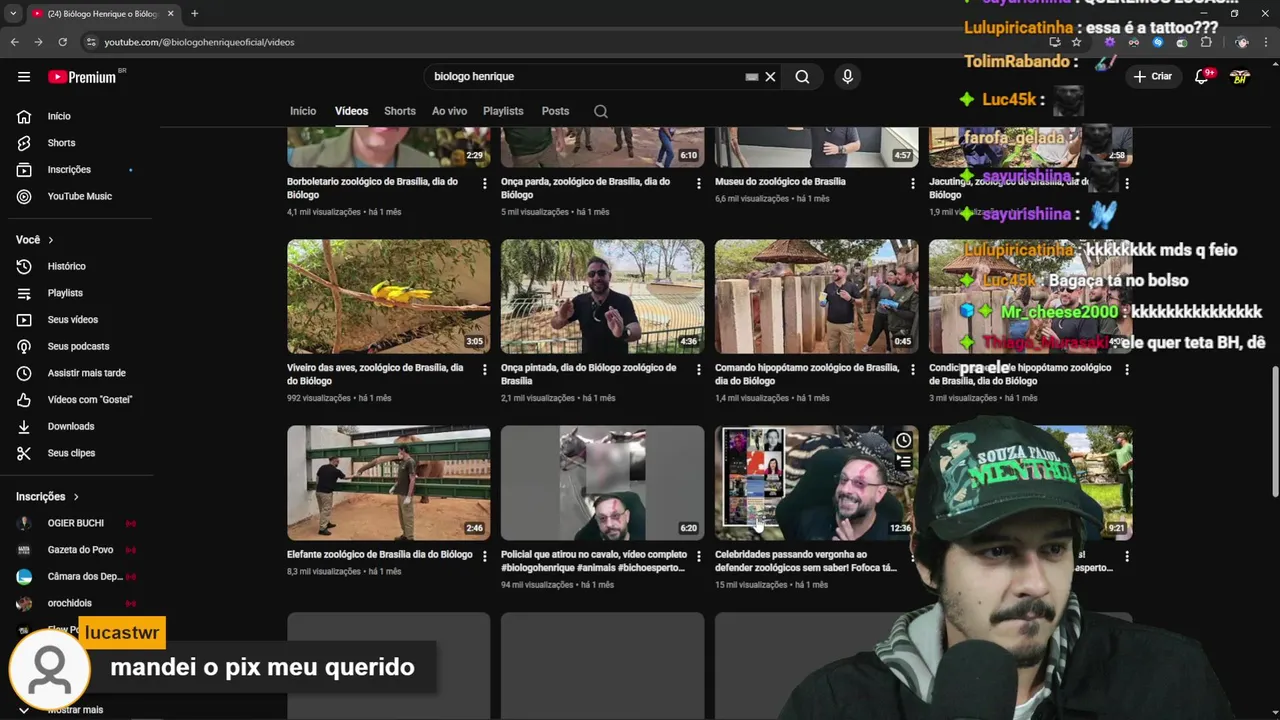Screen dimensions: 1280x720
Task: Open options for Borboletario zoológico video
Action: click(485, 184)
